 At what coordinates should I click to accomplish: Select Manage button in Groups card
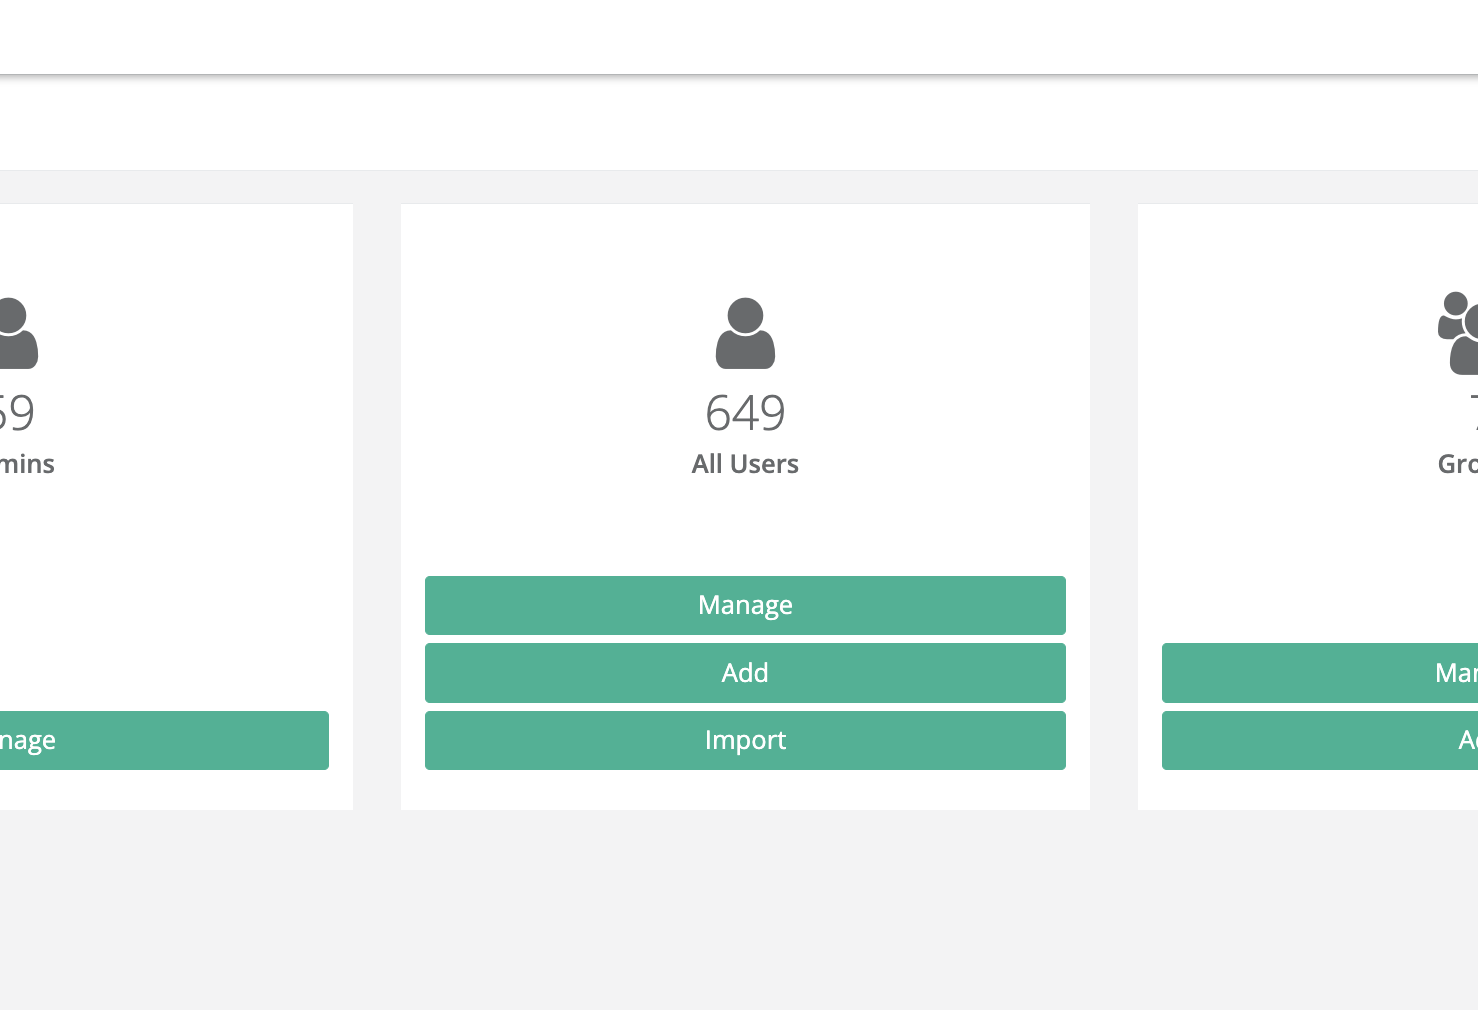[x=1320, y=673]
